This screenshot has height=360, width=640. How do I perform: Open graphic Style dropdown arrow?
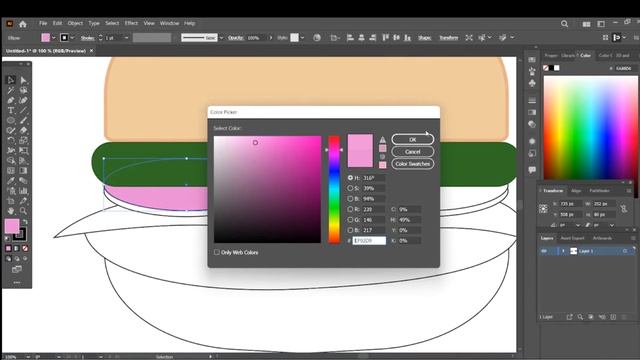pyautogui.click(x=302, y=38)
